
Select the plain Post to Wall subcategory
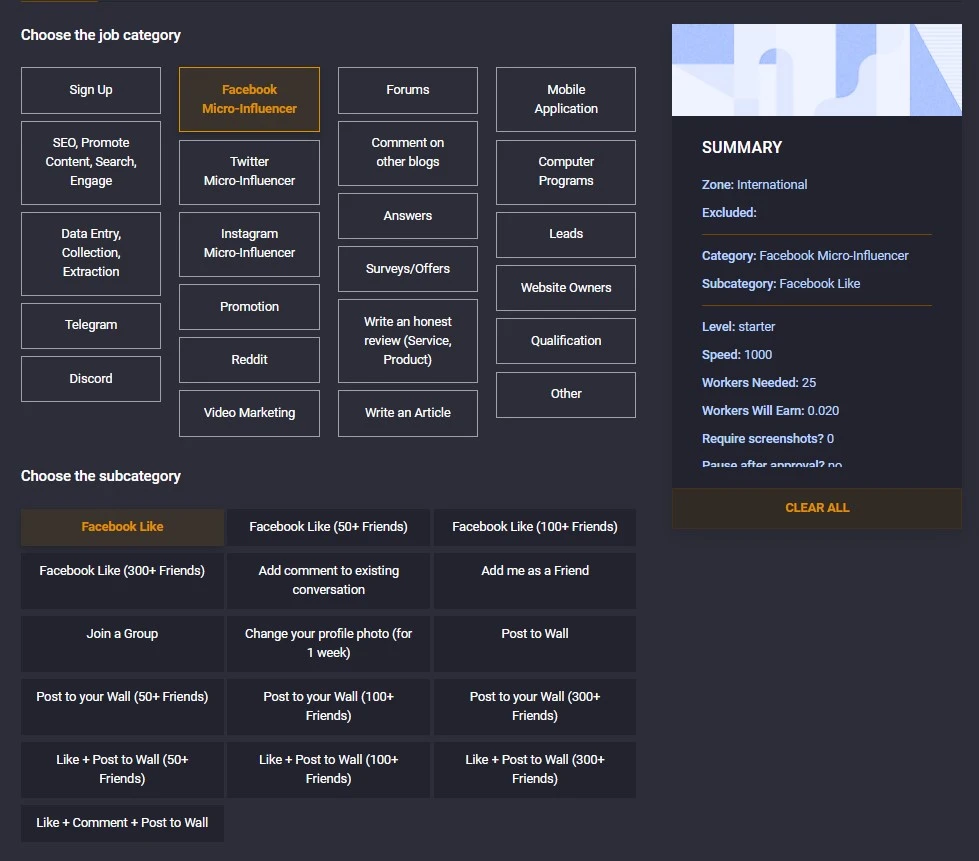535,644
